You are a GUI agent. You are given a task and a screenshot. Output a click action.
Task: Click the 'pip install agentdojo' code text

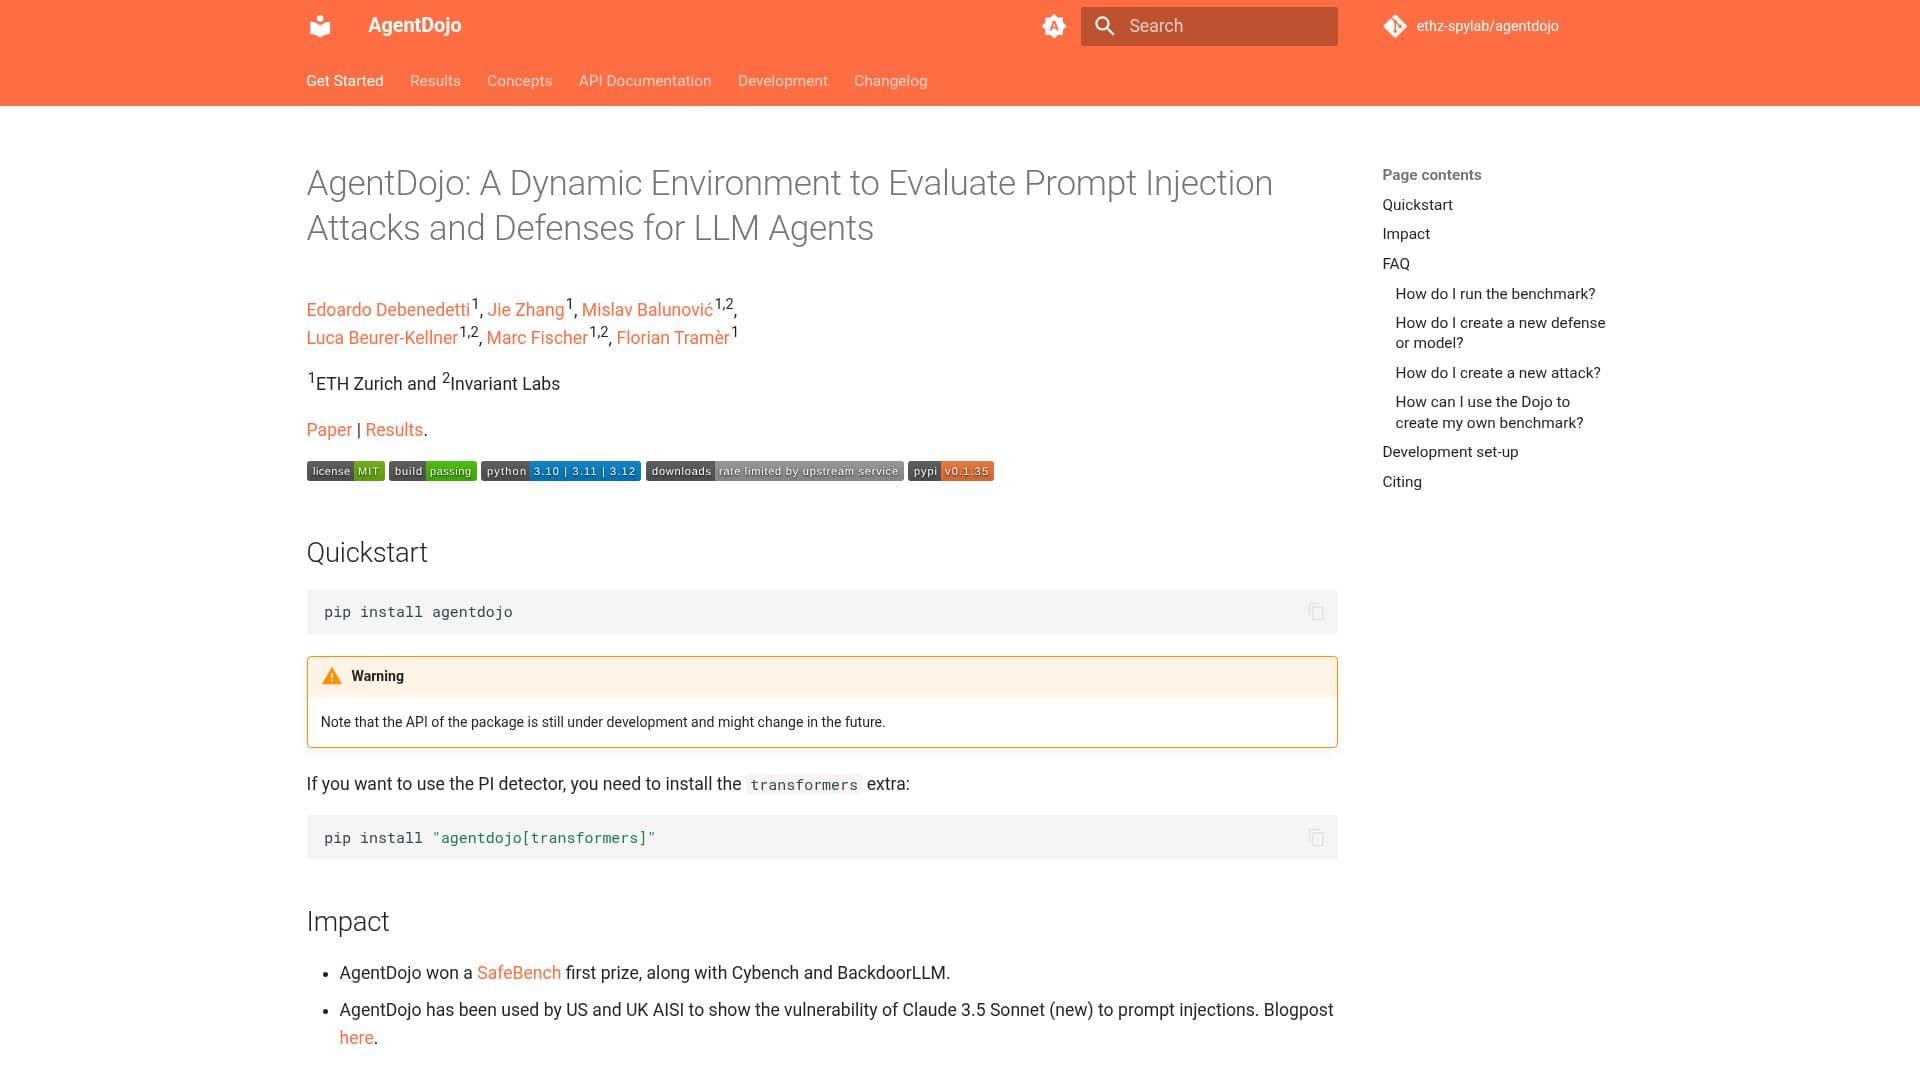[418, 612]
